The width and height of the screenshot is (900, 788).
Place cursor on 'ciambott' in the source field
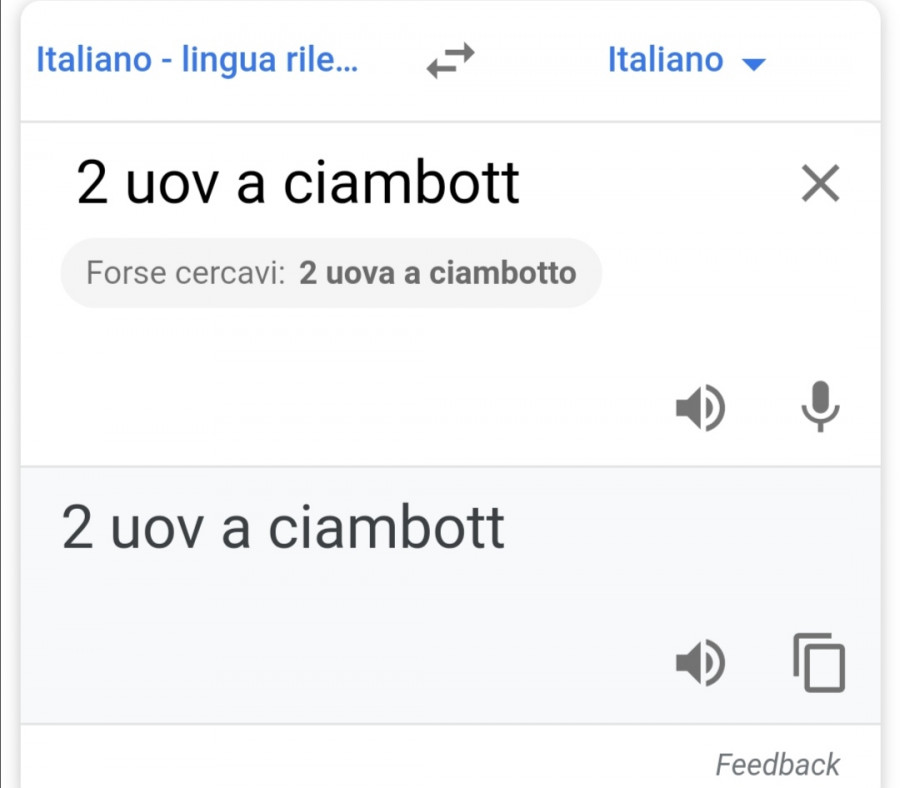[x=402, y=184]
